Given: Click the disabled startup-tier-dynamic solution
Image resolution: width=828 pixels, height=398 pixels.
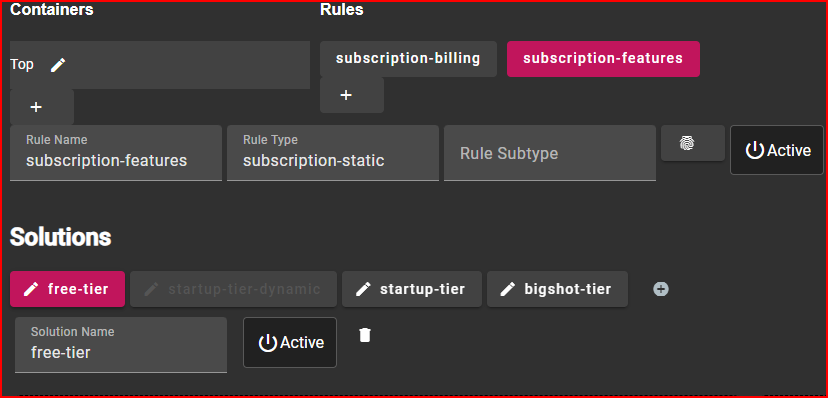Looking at the screenshot, I should click(x=233, y=289).
